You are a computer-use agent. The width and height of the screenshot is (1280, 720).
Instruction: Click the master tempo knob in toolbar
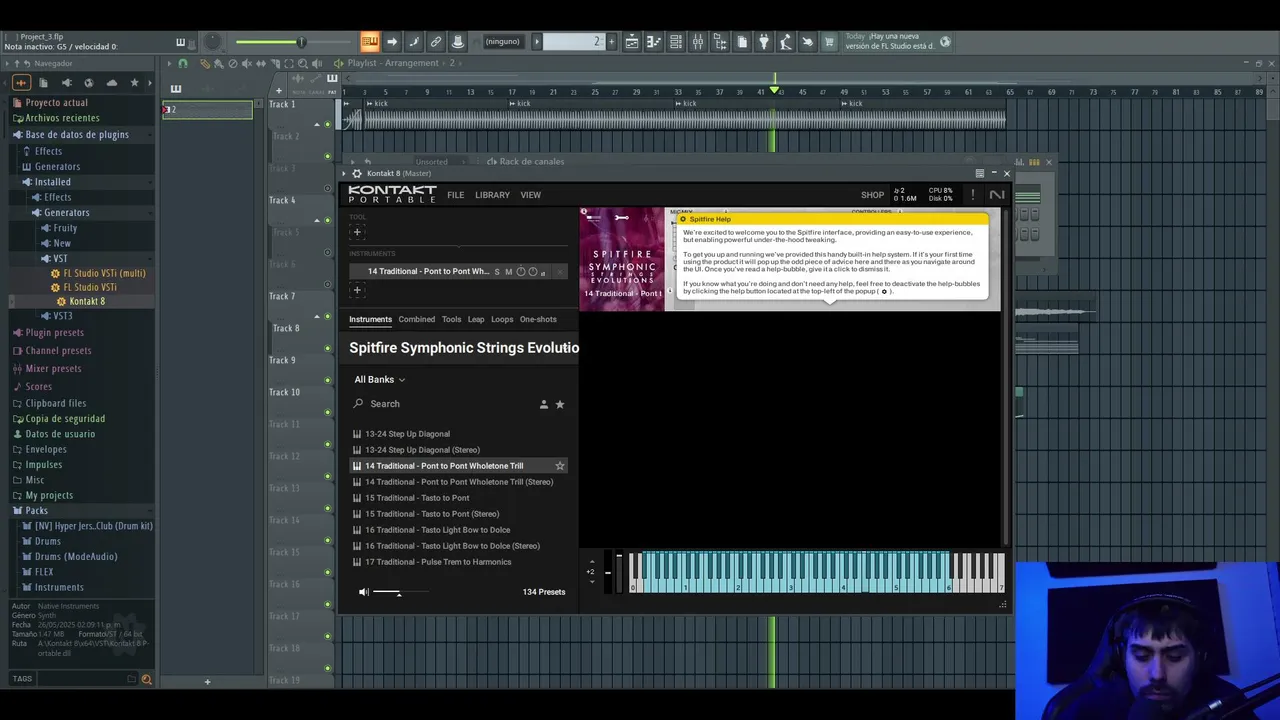pos(212,41)
